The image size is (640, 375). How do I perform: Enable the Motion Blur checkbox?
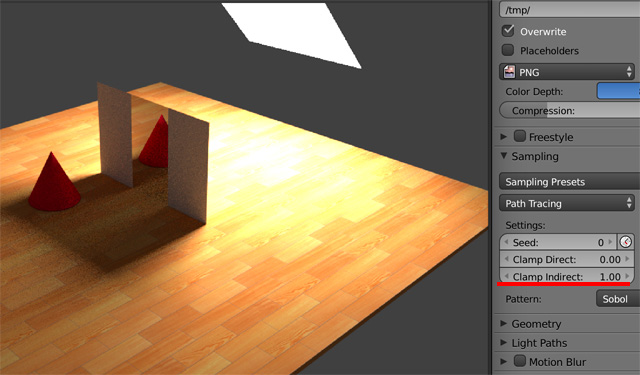520,361
